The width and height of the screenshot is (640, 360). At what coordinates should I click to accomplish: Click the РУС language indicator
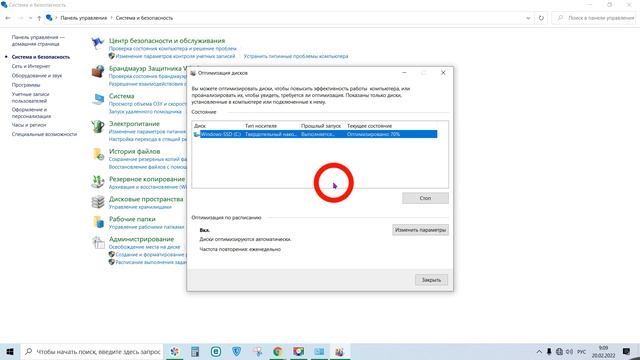(582, 351)
